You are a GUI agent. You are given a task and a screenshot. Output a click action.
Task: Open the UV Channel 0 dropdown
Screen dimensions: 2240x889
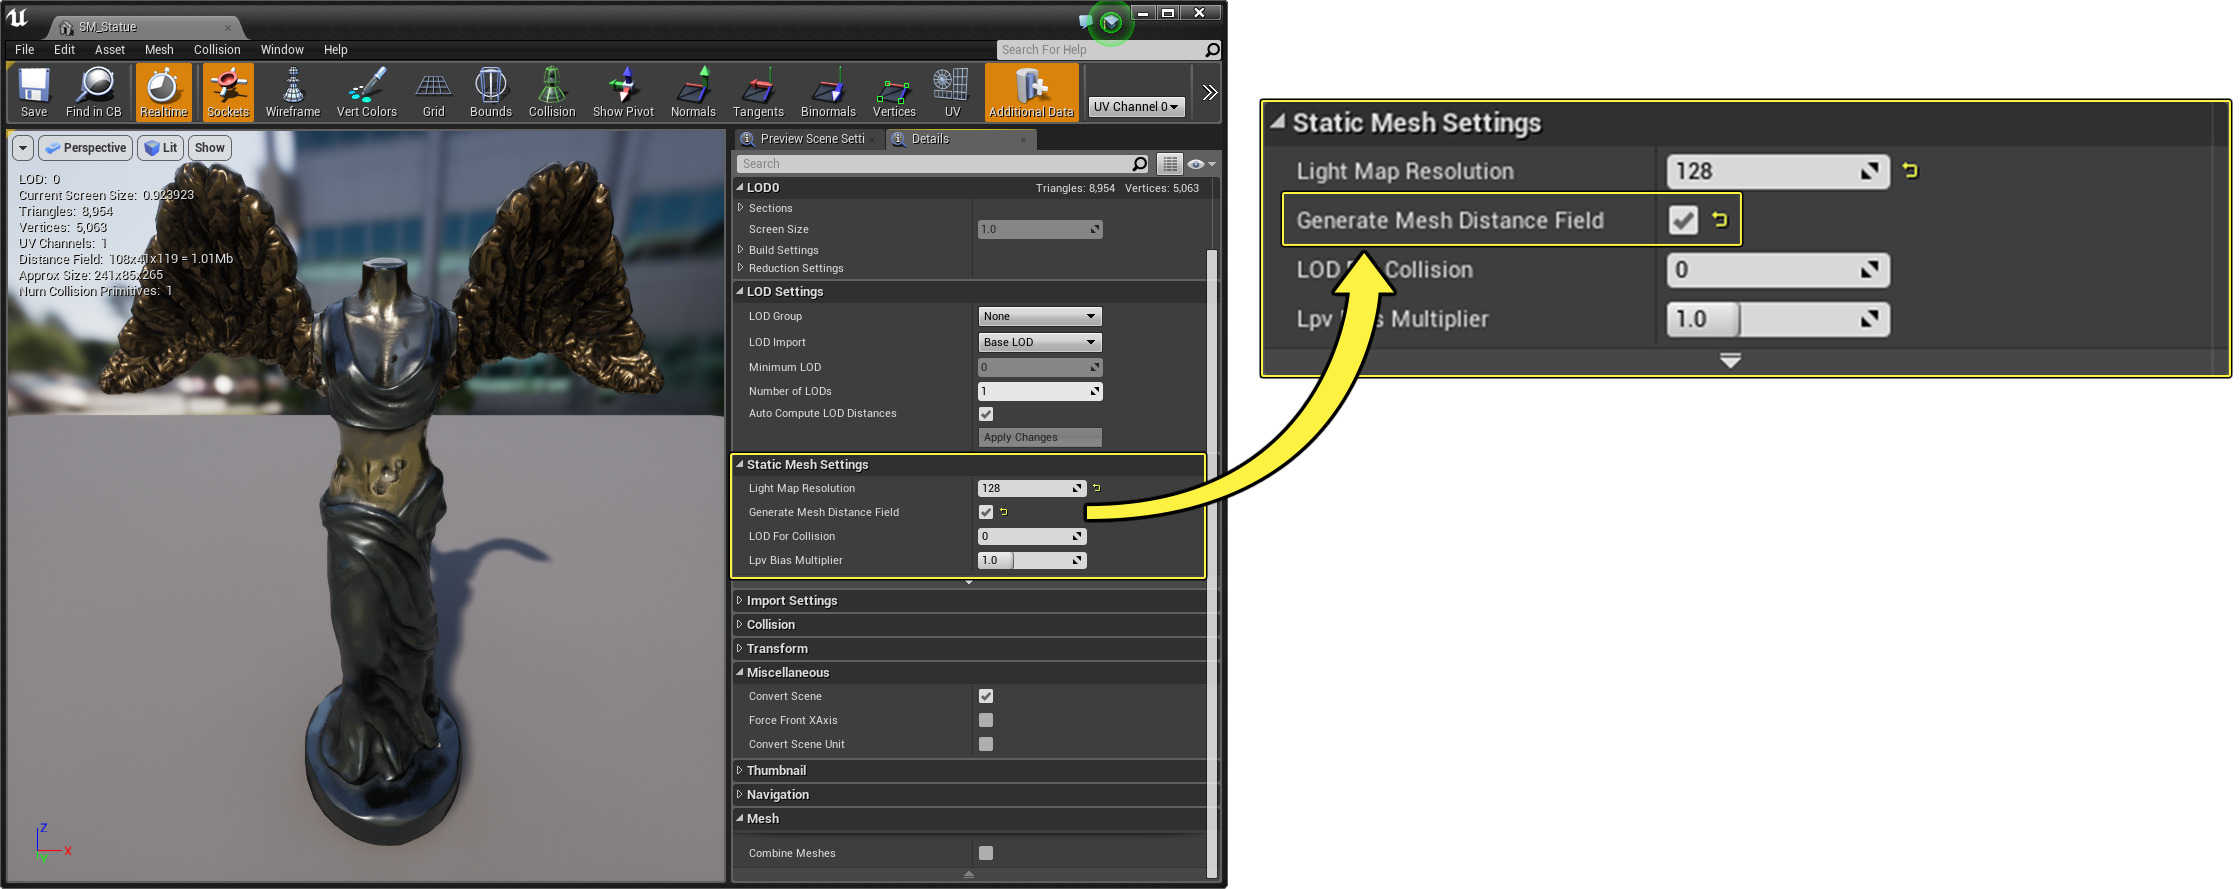(x=1136, y=106)
